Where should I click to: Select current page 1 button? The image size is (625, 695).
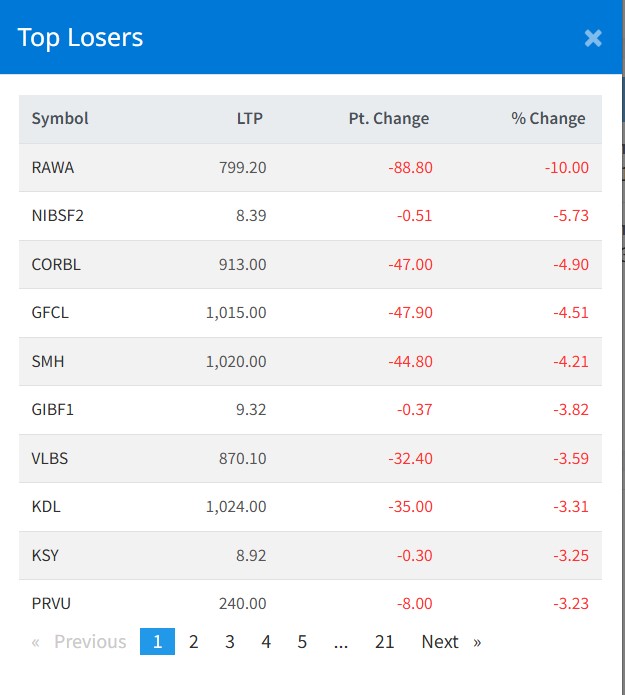[x=157, y=642]
